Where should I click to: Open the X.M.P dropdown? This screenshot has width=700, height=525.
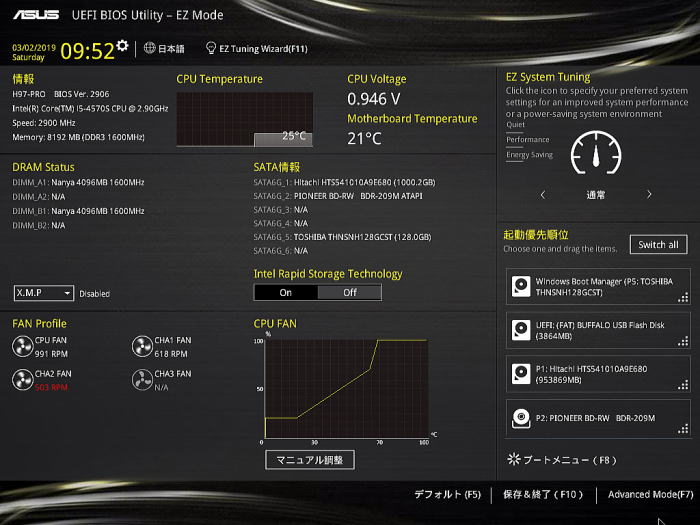click(x=44, y=293)
